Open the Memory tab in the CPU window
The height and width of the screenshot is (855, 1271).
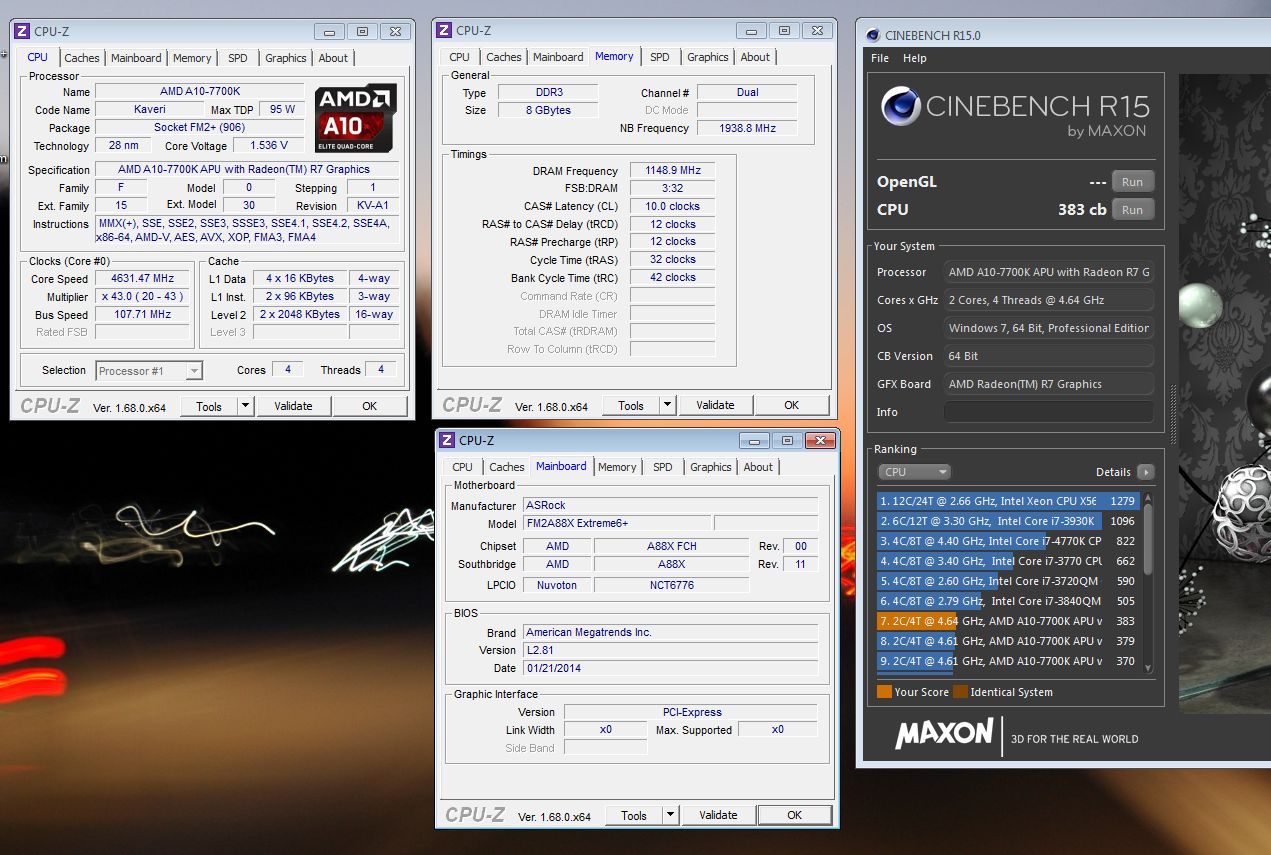click(192, 58)
